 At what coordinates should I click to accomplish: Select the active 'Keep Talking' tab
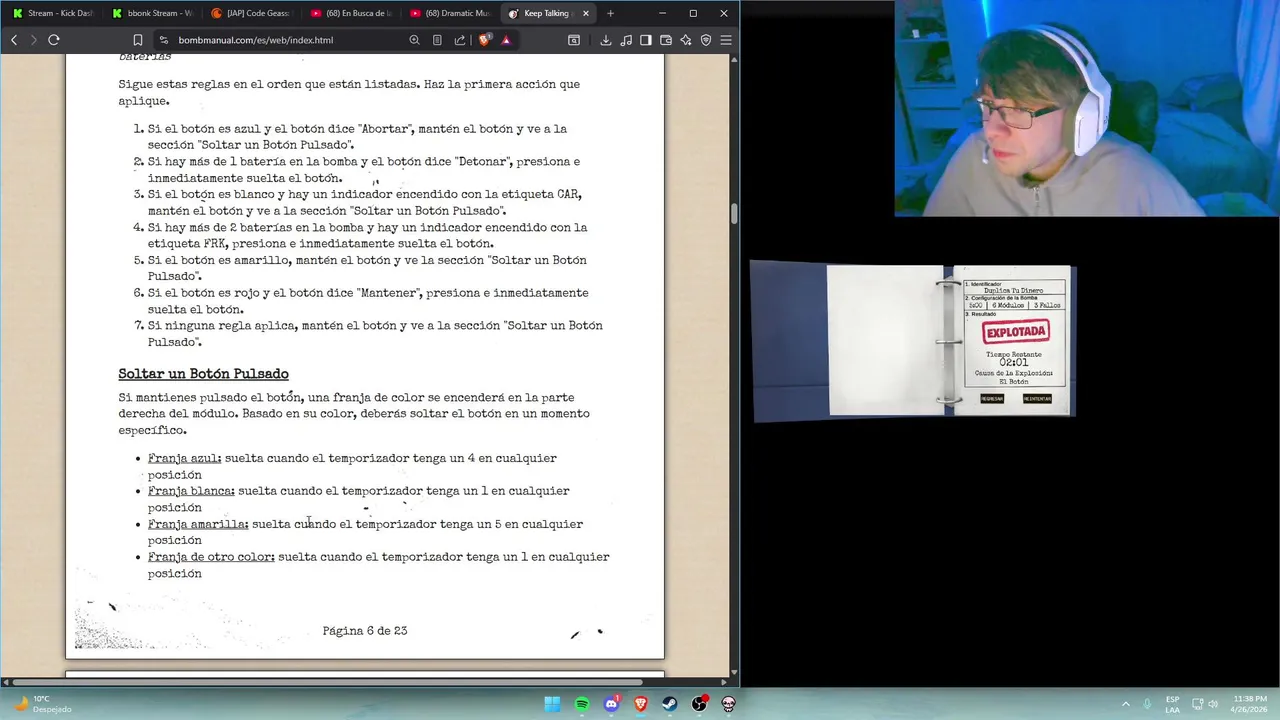540,13
